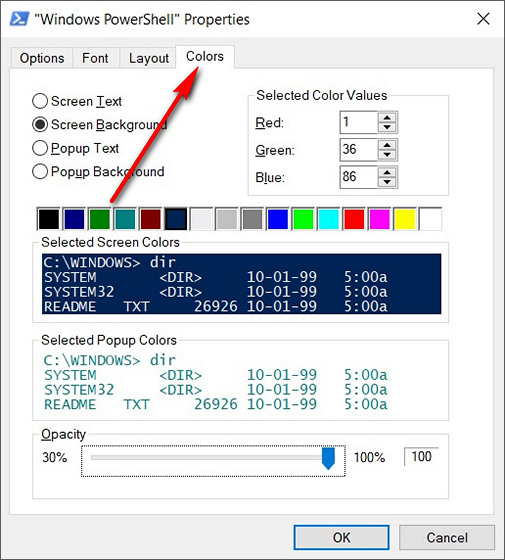The width and height of the screenshot is (505, 560).
Task: Discard changes with the Cancel button
Action: [x=447, y=538]
